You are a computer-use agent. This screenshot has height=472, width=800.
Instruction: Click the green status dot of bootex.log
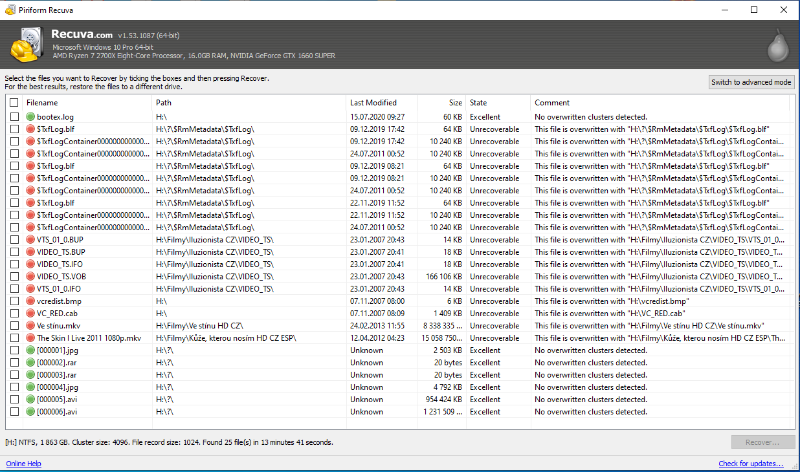click(31, 117)
